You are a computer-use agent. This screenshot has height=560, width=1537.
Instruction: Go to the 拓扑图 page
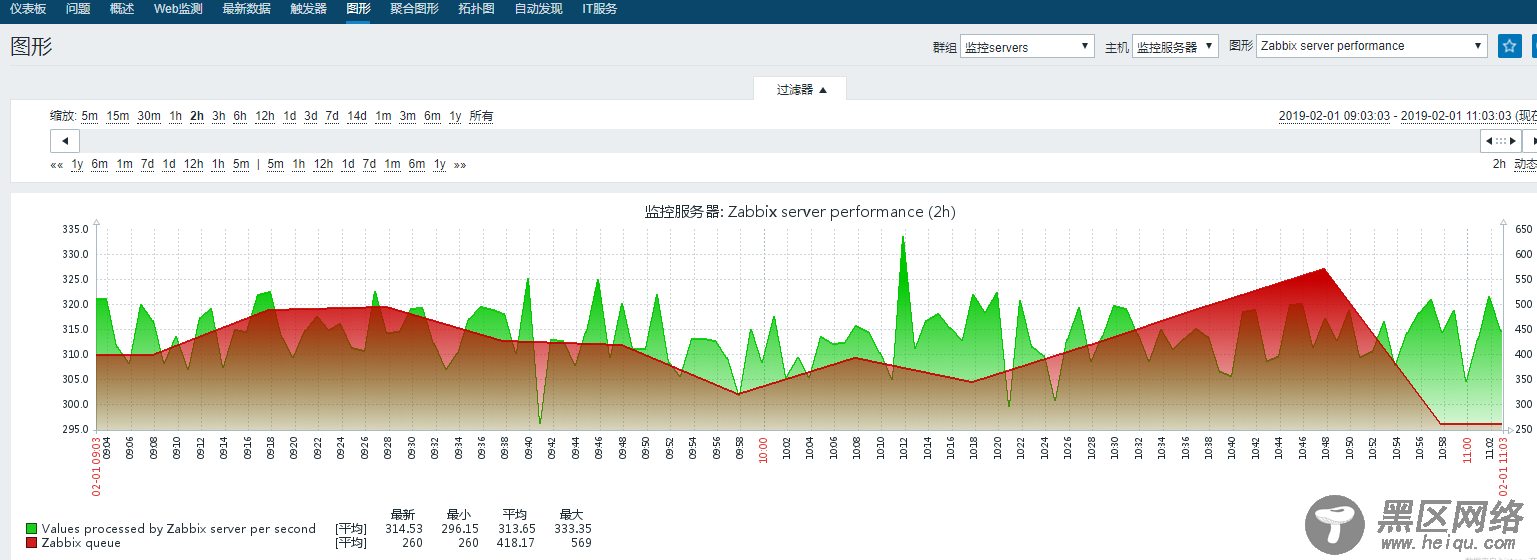coord(476,9)
